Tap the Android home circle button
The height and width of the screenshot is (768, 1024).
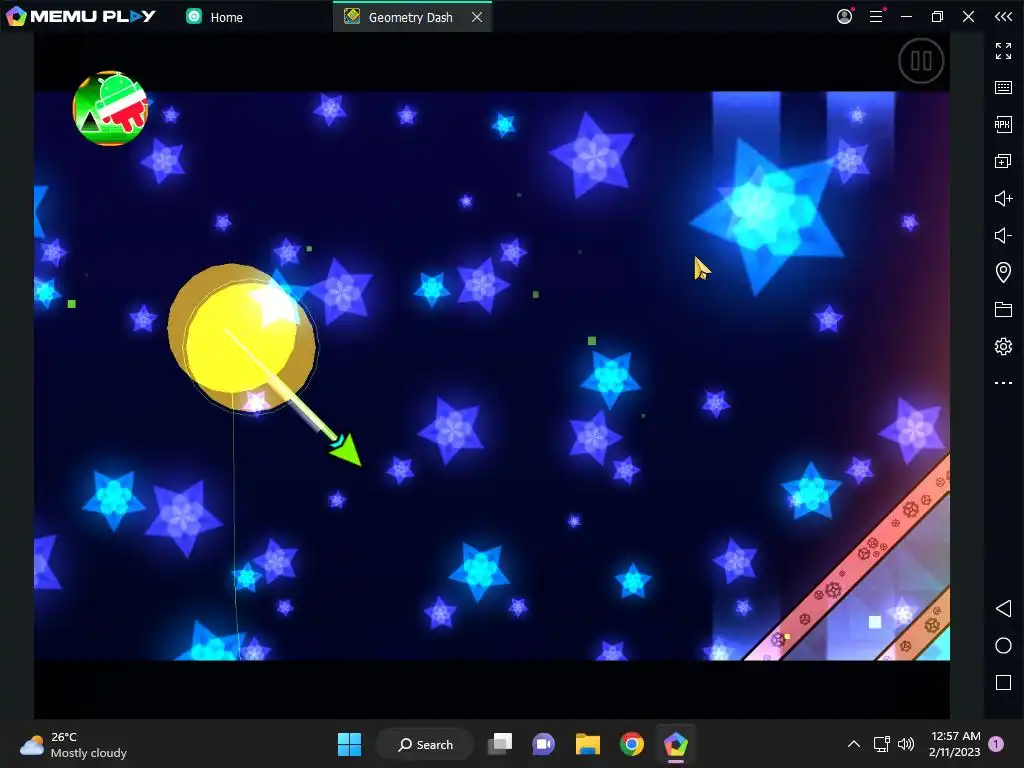pos(1003,645)
